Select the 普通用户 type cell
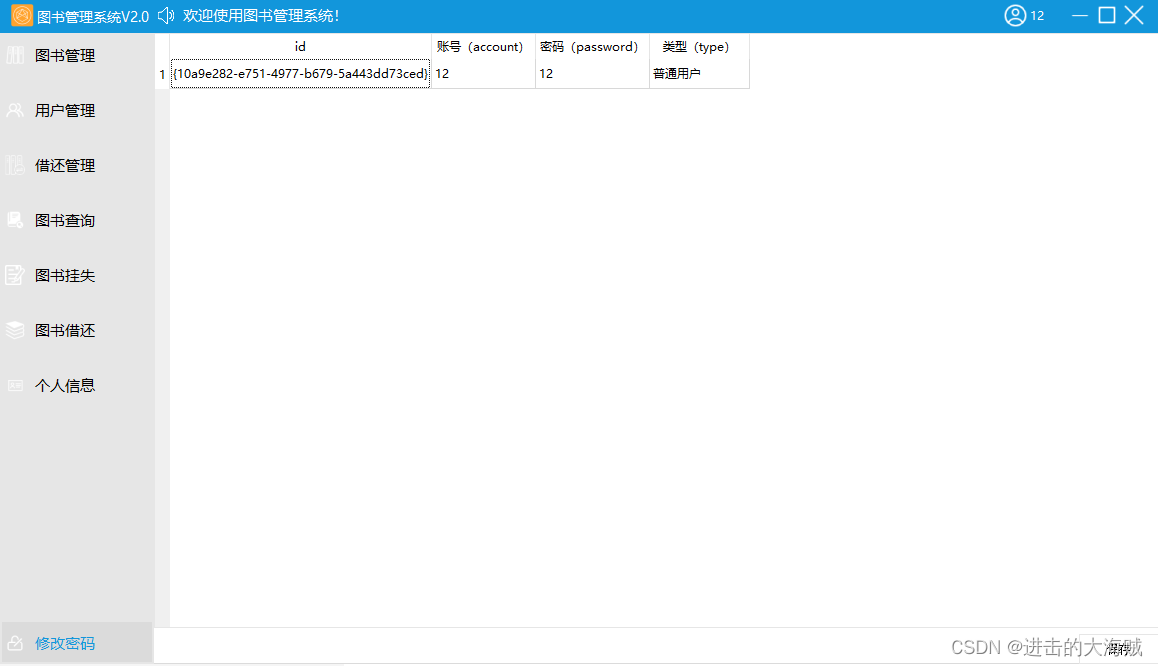1158x666 pixels. [699, 74]
